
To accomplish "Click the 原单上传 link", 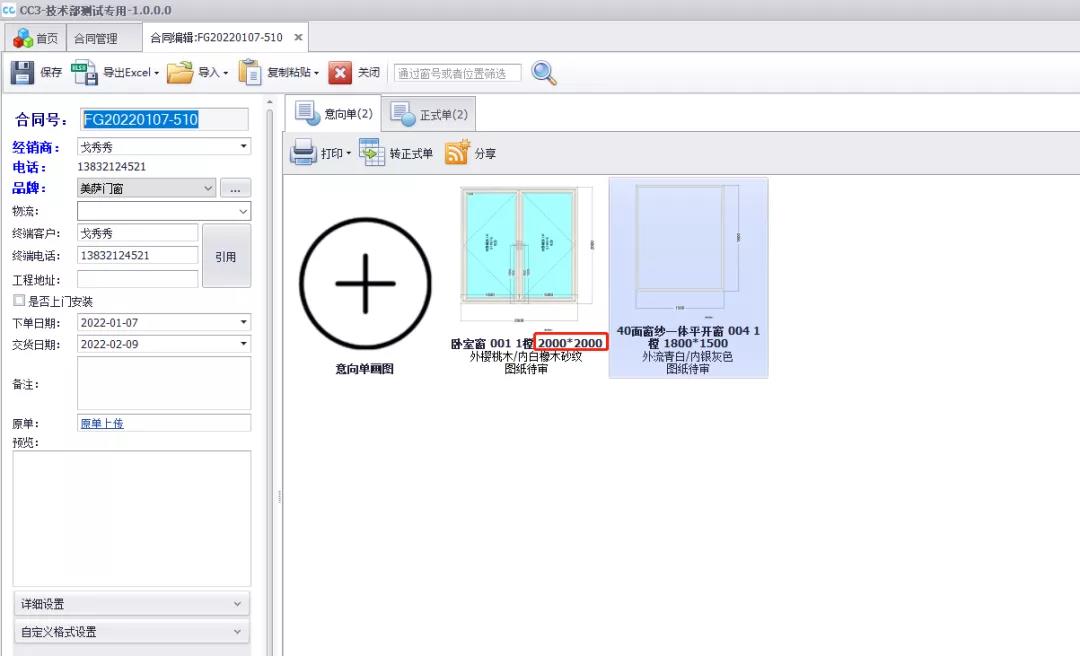I will pyautogui.click(x=102, y=423).
